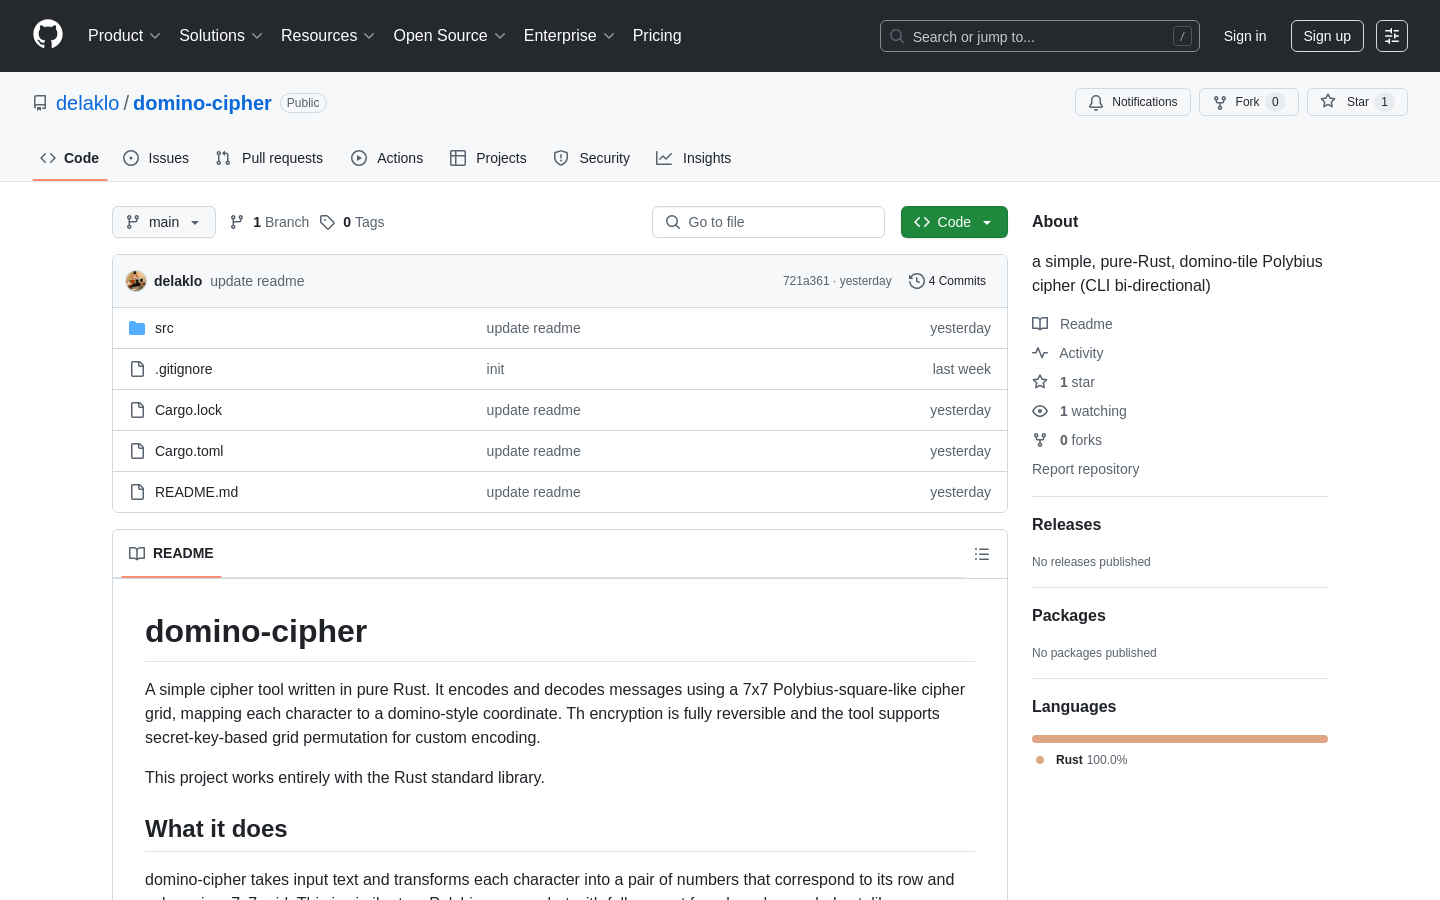Viewport: 1440px width, 900px height.
Task: Click the tag icon beside 0 Tags
Action: [x=327, y=222]
